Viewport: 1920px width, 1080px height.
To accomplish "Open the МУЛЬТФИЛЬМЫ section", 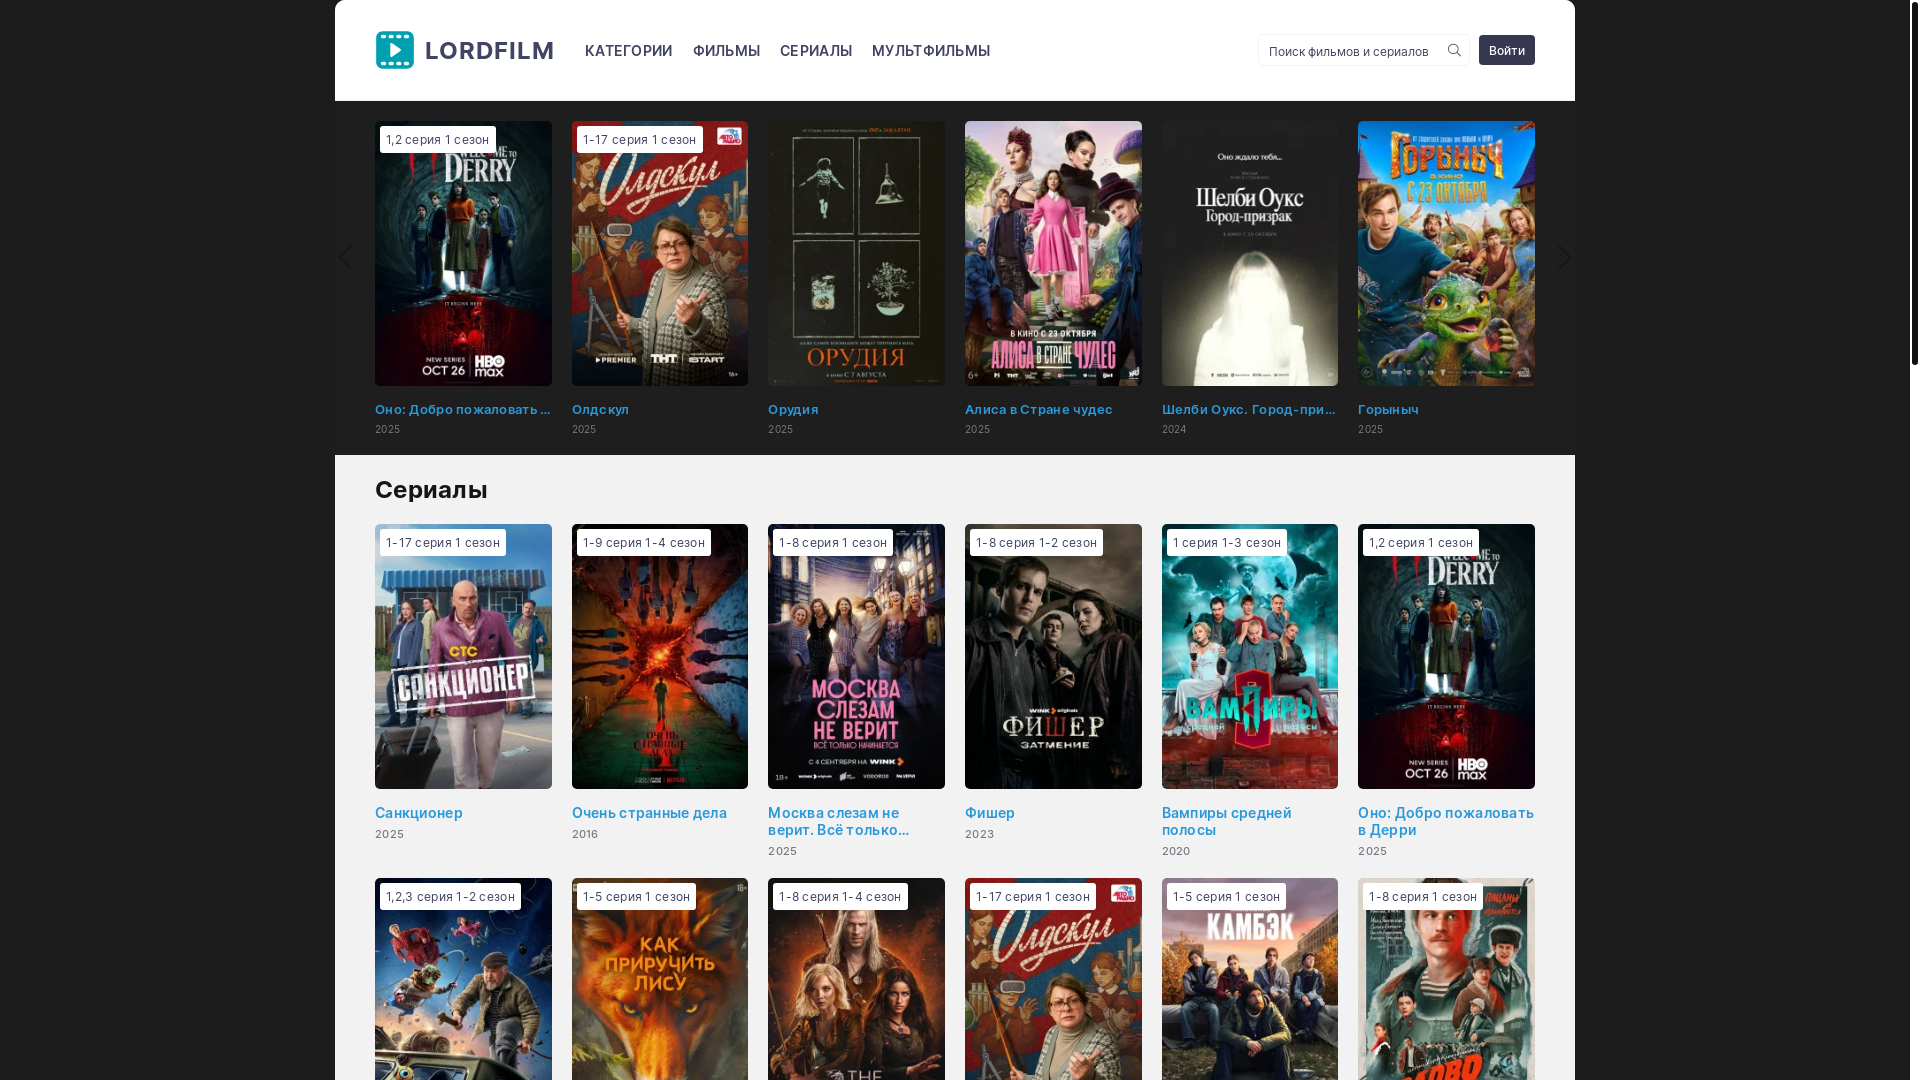I will click(x=930, y=51).
